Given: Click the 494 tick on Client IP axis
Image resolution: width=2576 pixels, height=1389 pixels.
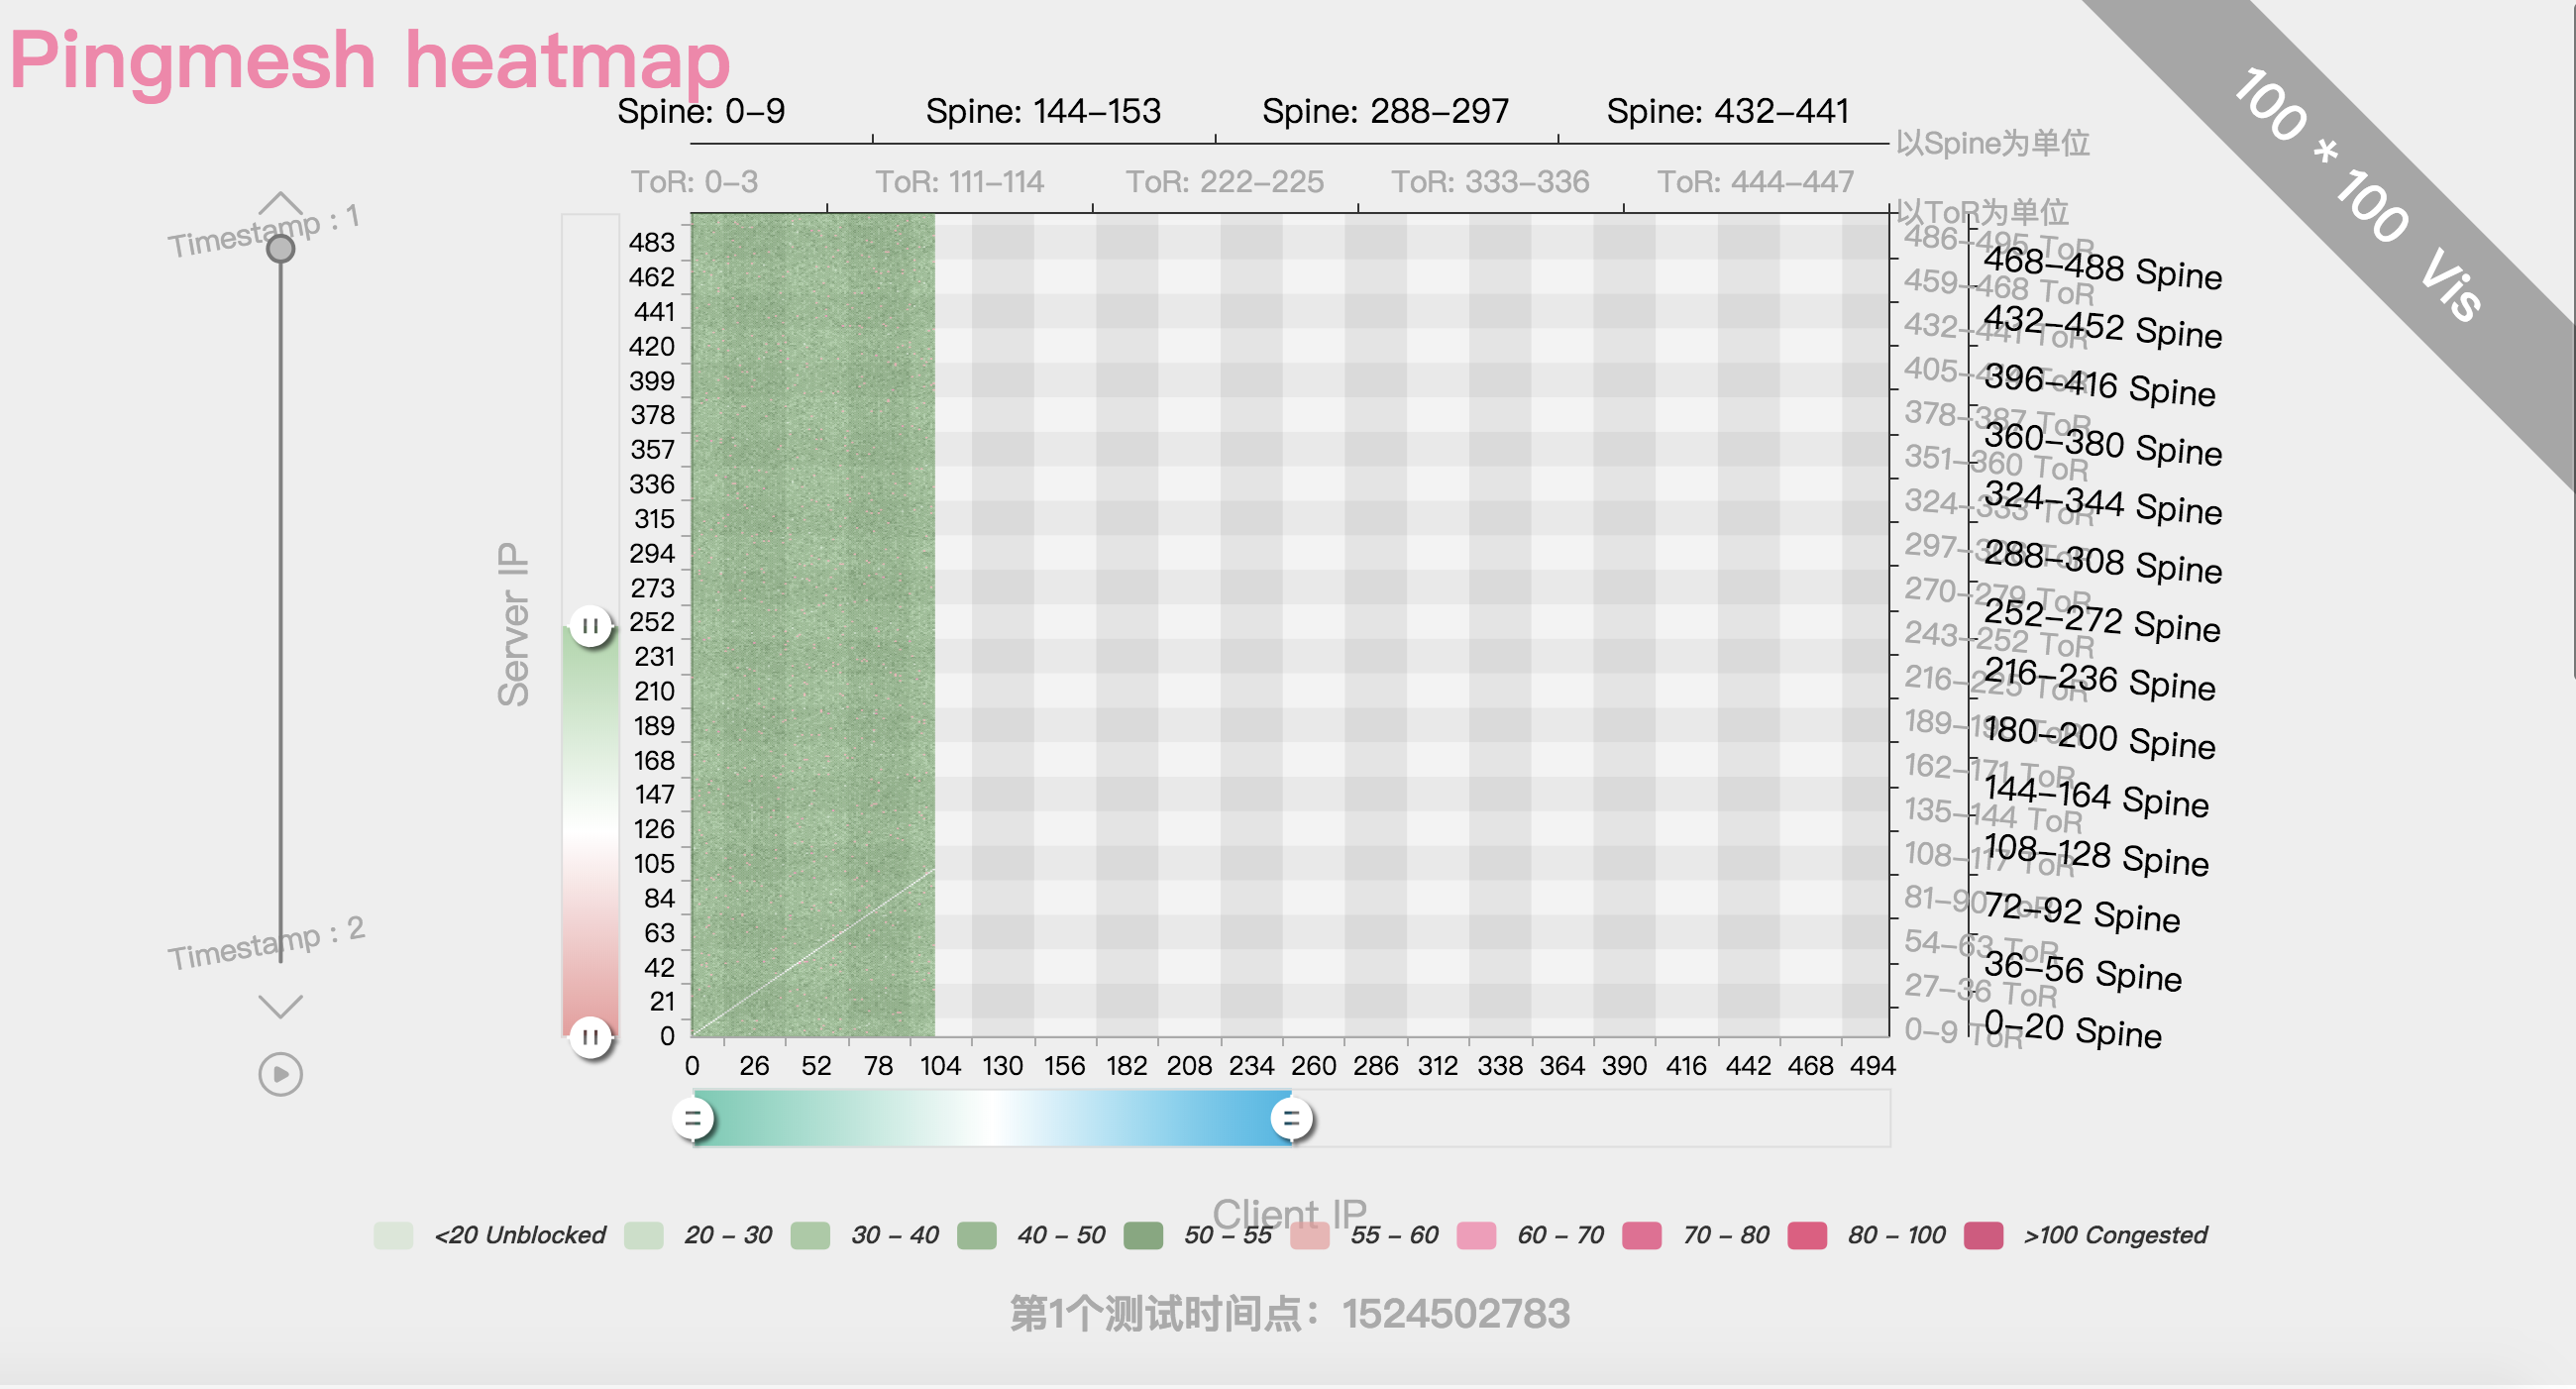Looking at the screenshot, I should click(x=1872, y=1066).
